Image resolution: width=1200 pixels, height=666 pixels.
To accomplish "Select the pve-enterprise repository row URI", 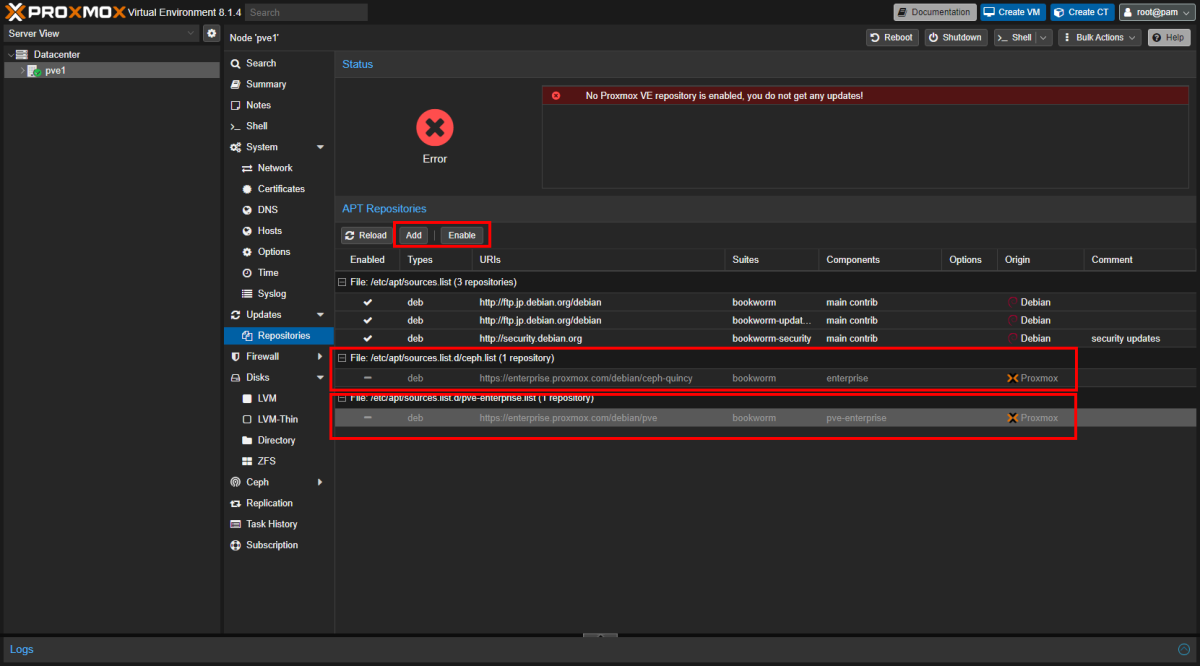I will click(568, 418).
